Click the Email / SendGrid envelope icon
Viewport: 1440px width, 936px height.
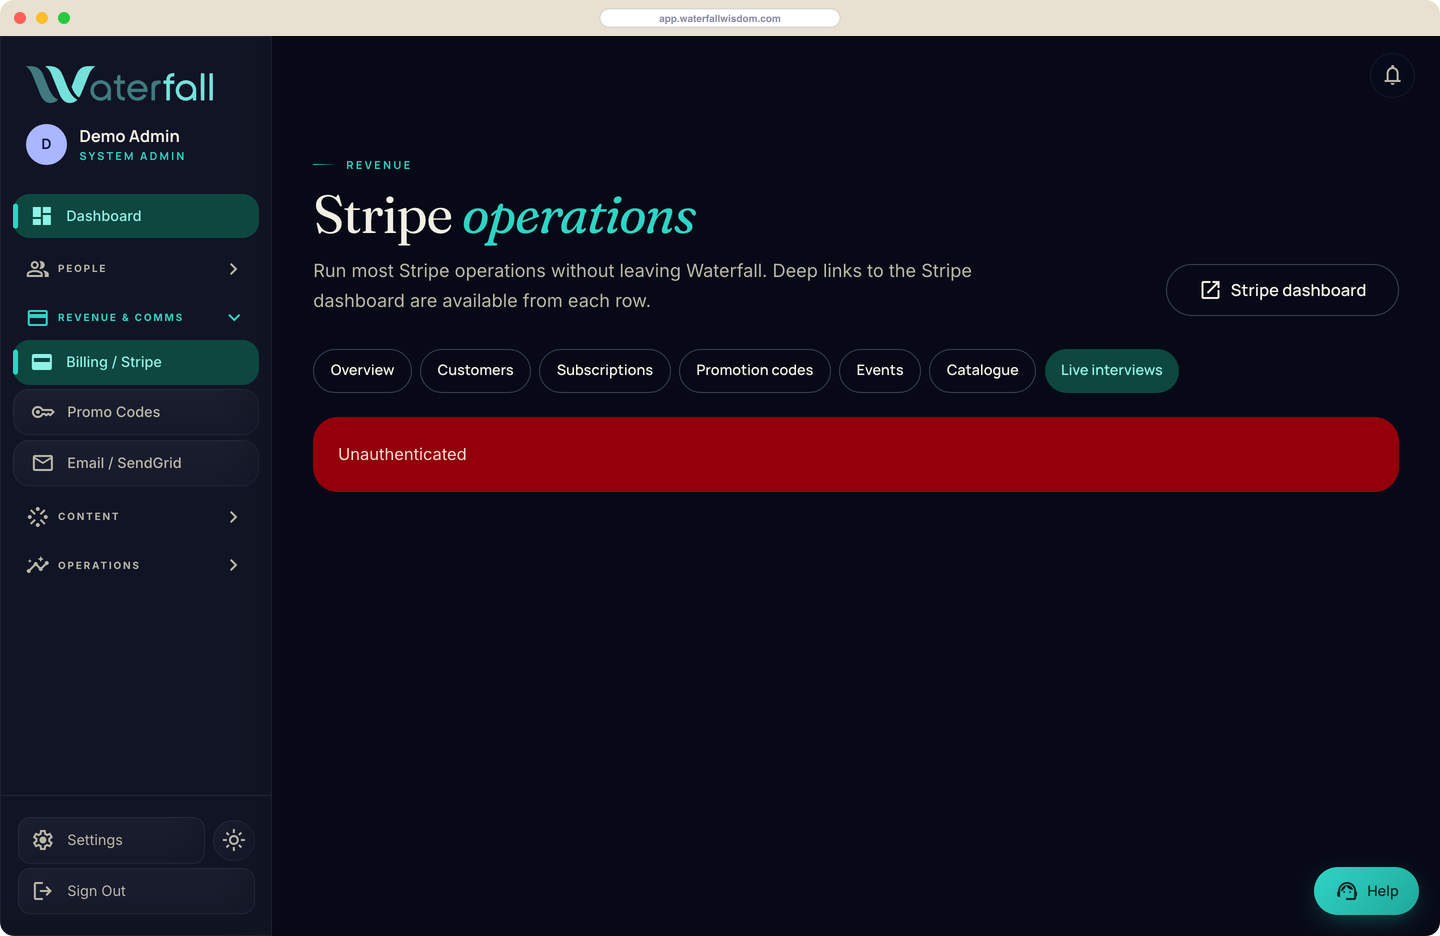point(43,463)
